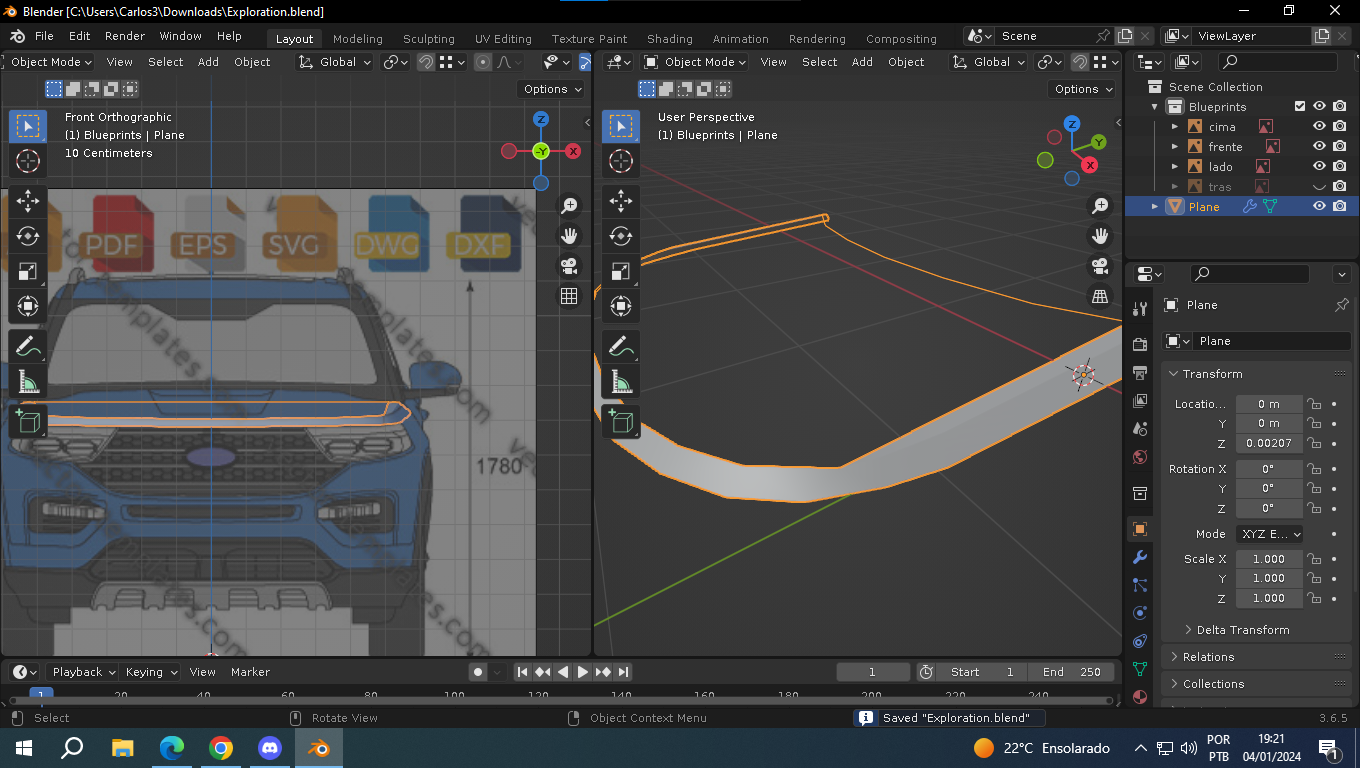Open the rotation Mode XYZ Euler dropdown

tap(1269, 534)
